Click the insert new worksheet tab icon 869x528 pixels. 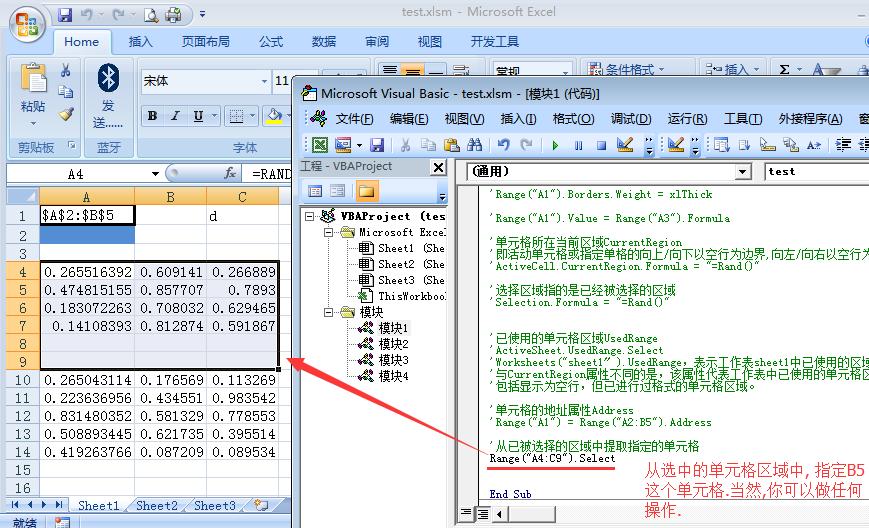point(260,505)
